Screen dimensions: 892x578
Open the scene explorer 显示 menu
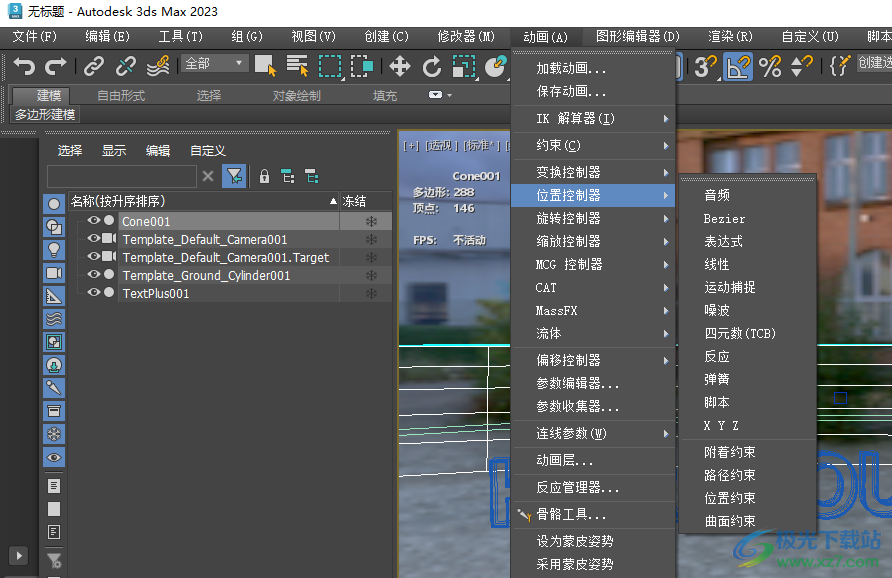[x=114, y=151]
